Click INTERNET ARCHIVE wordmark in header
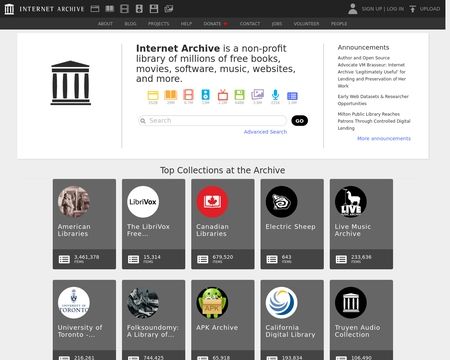 [52, 9]
